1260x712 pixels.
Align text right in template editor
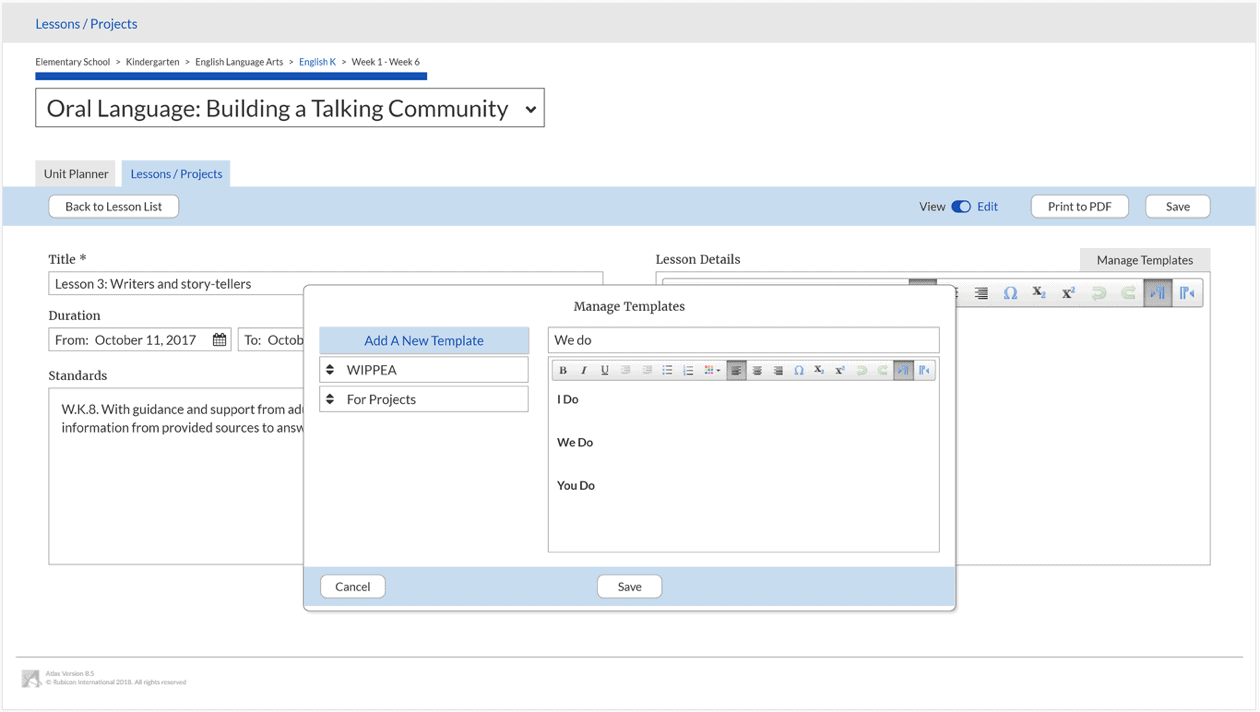(778, 370)
